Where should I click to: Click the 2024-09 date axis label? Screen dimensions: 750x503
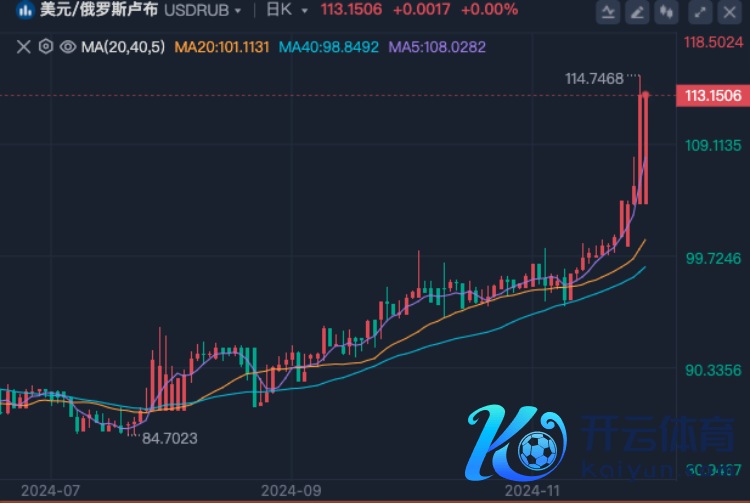coord(290,491)
